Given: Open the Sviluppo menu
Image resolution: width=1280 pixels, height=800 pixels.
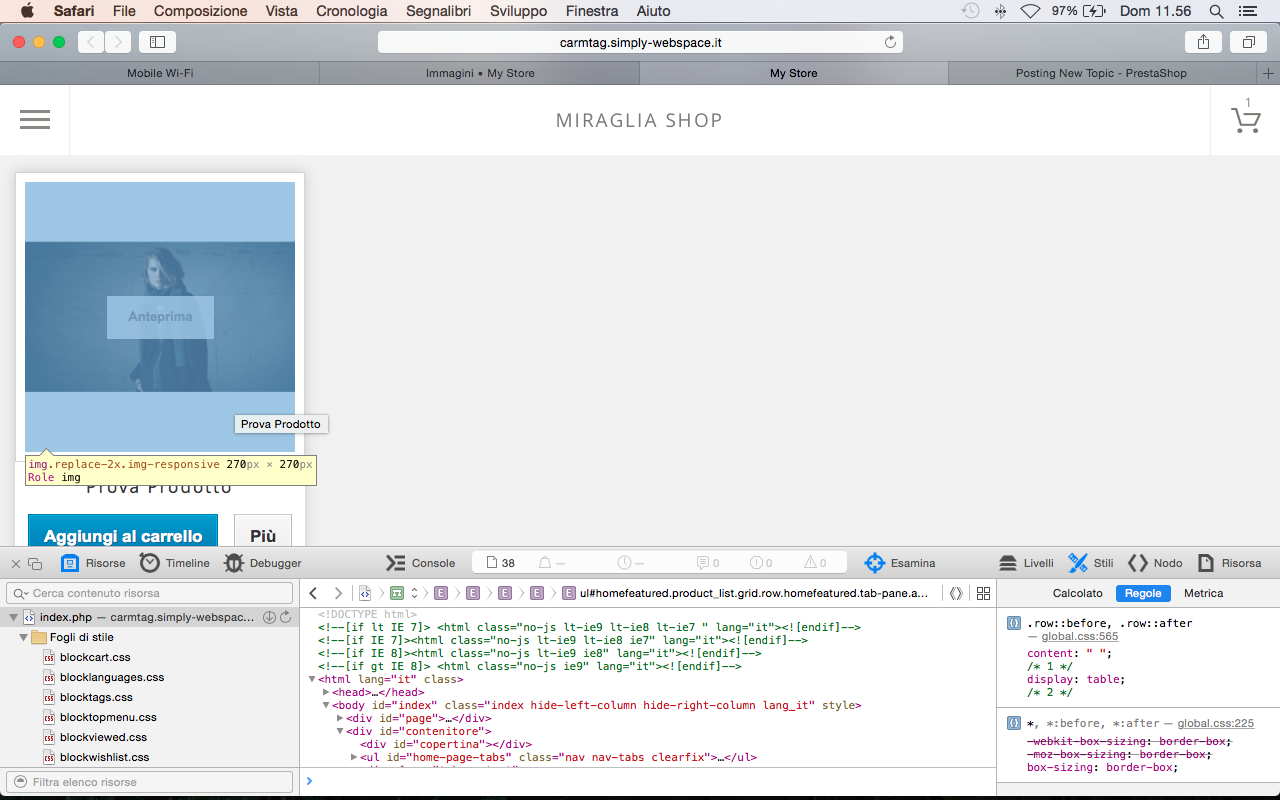Looking at the screenshot, I should (x=519, y=11).
